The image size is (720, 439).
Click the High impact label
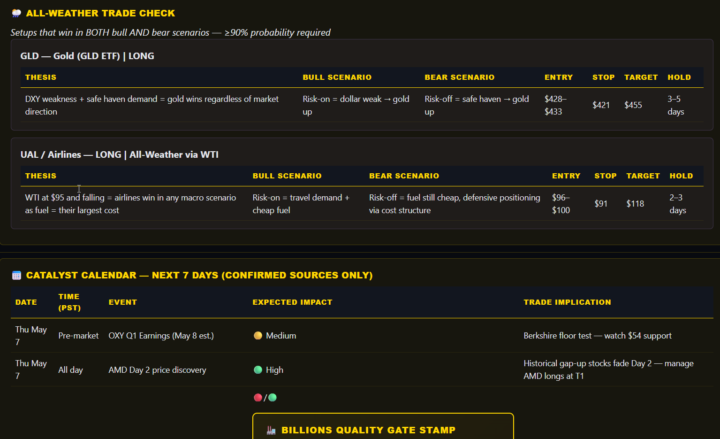click(x=275, y=370)
